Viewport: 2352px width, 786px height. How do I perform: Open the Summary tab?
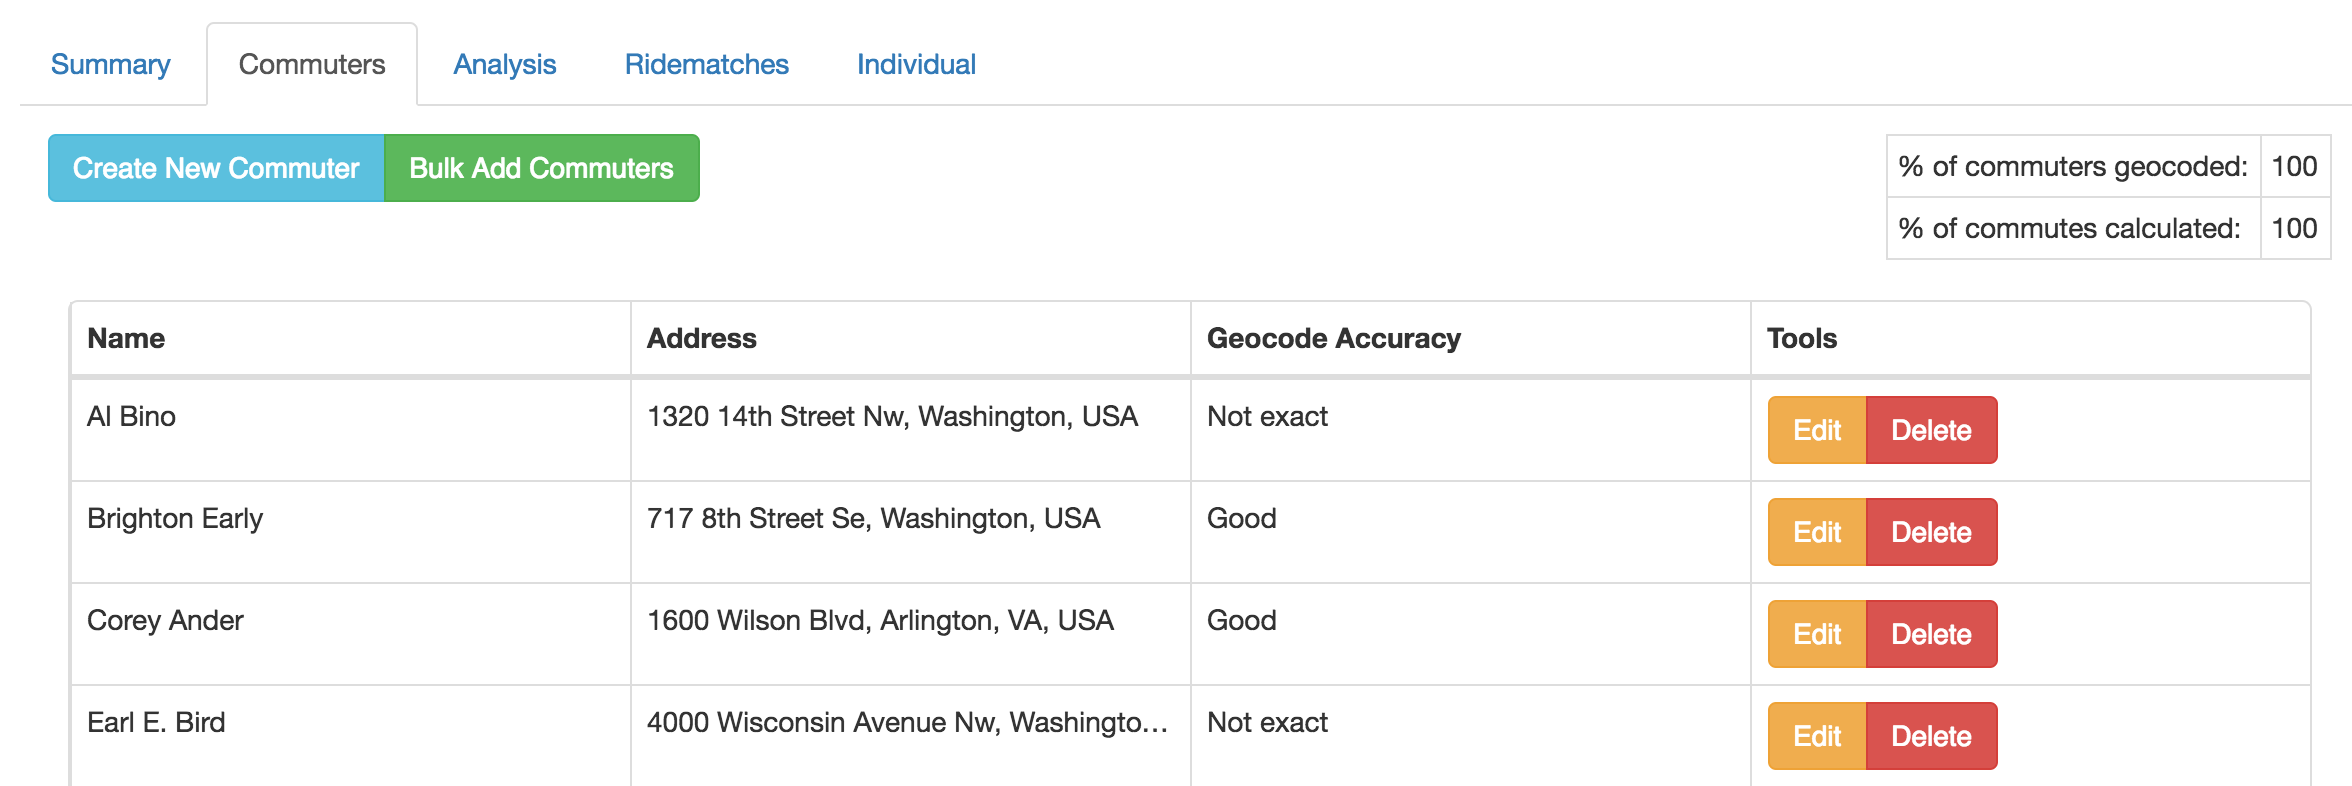(110, 64)
